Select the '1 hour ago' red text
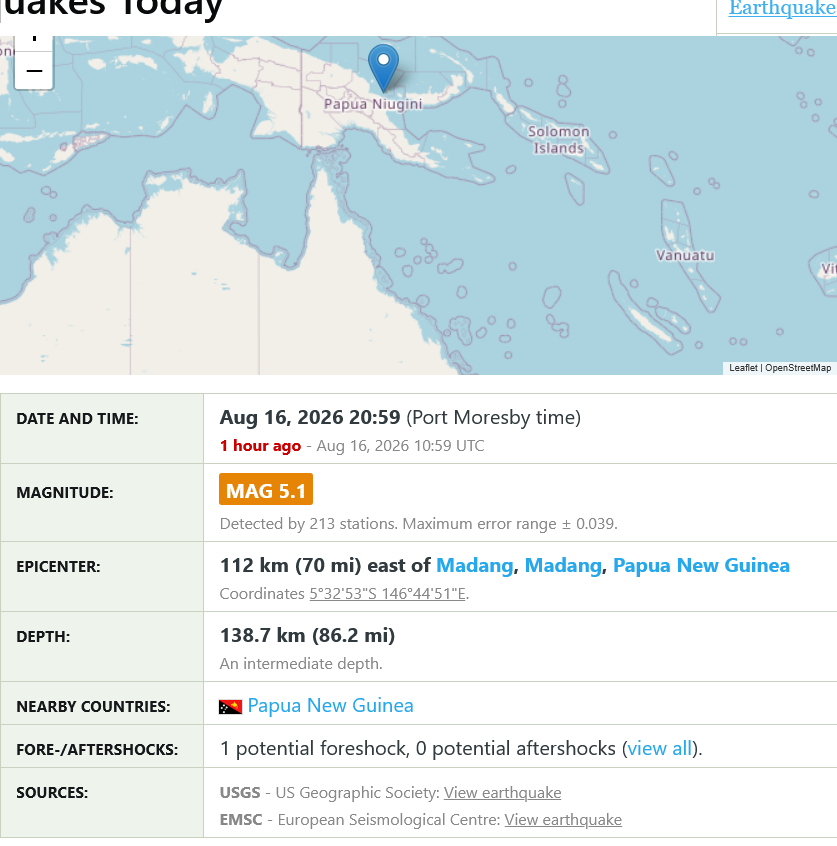This screenshot has height=846, width=837. tap(260, 446)
